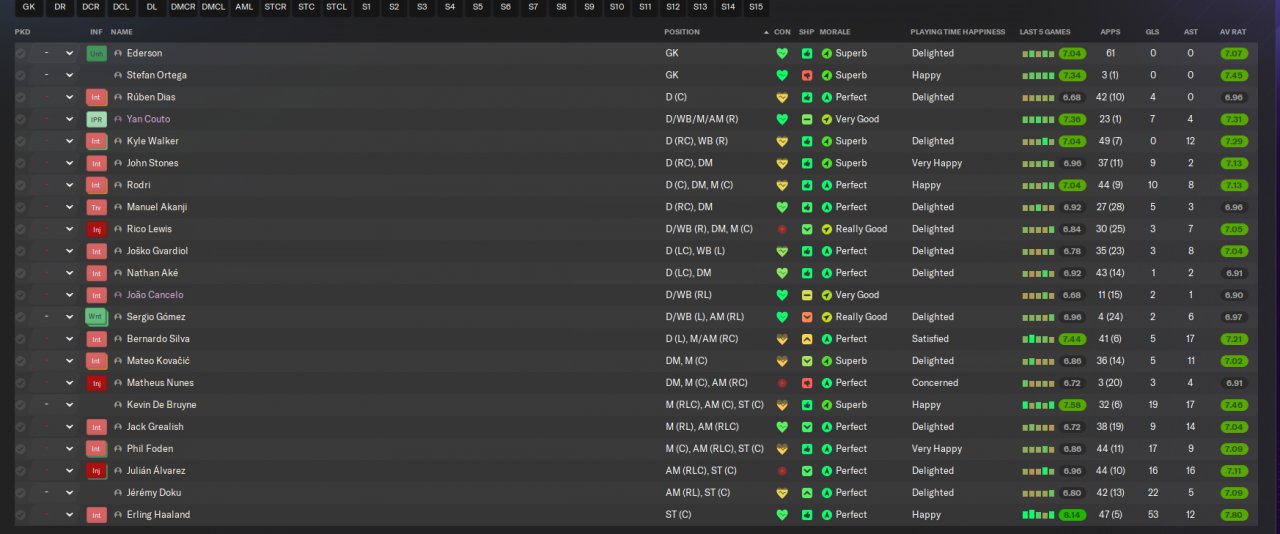Open the position dropdown arrow for Manuel Akanji
This screenshot has height=534, width=1280.
click(69, 207)
